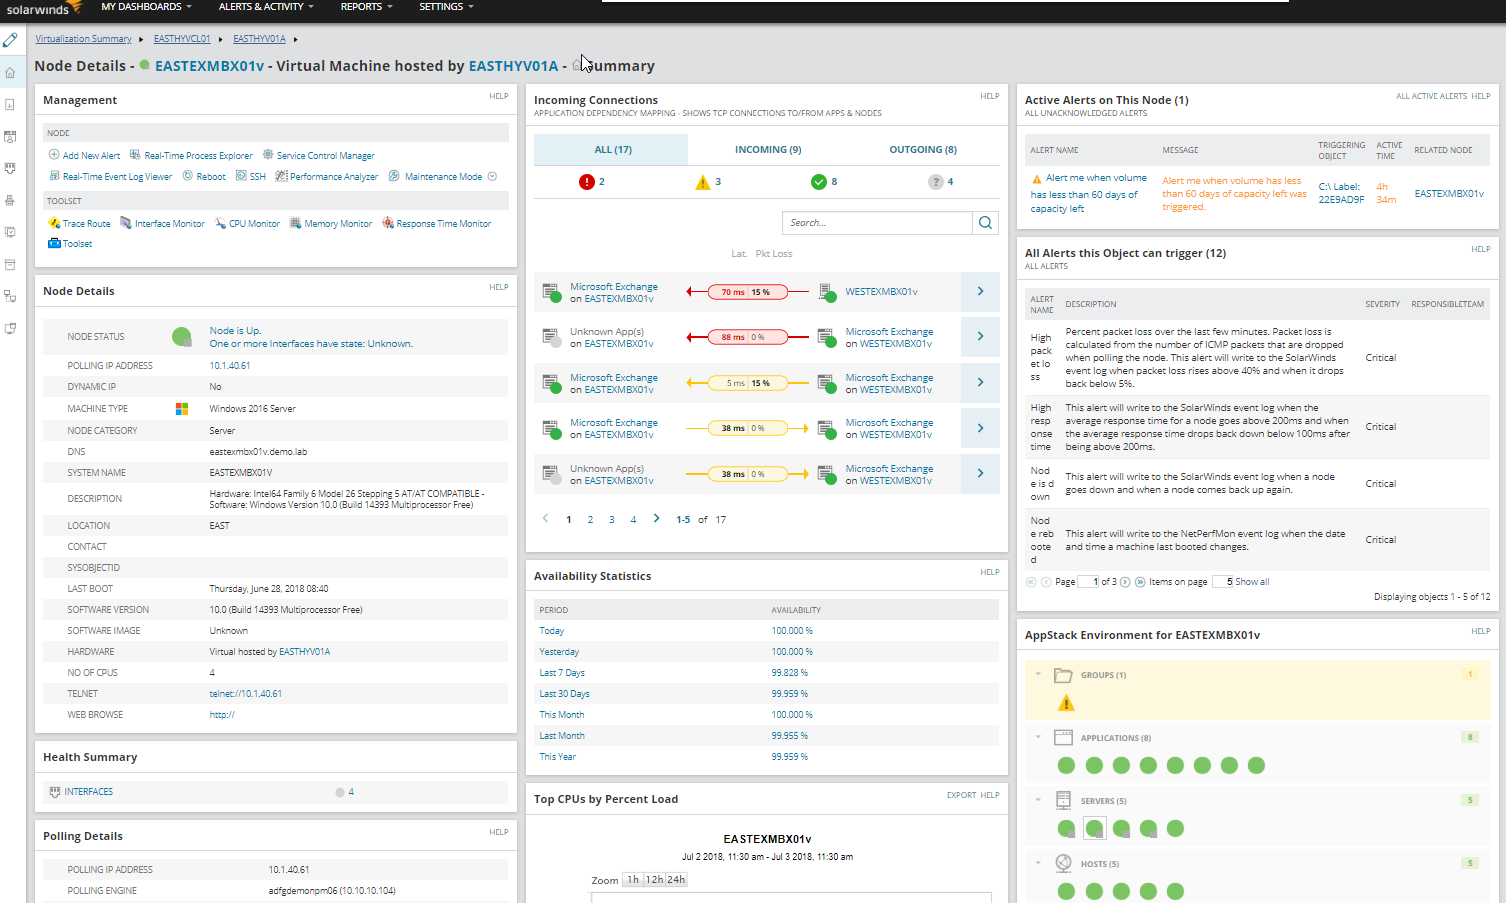Screen dimensions: 1506x903
Task: Click ALL ACTIVE ALERTS link
Action: coord(1431,96)
